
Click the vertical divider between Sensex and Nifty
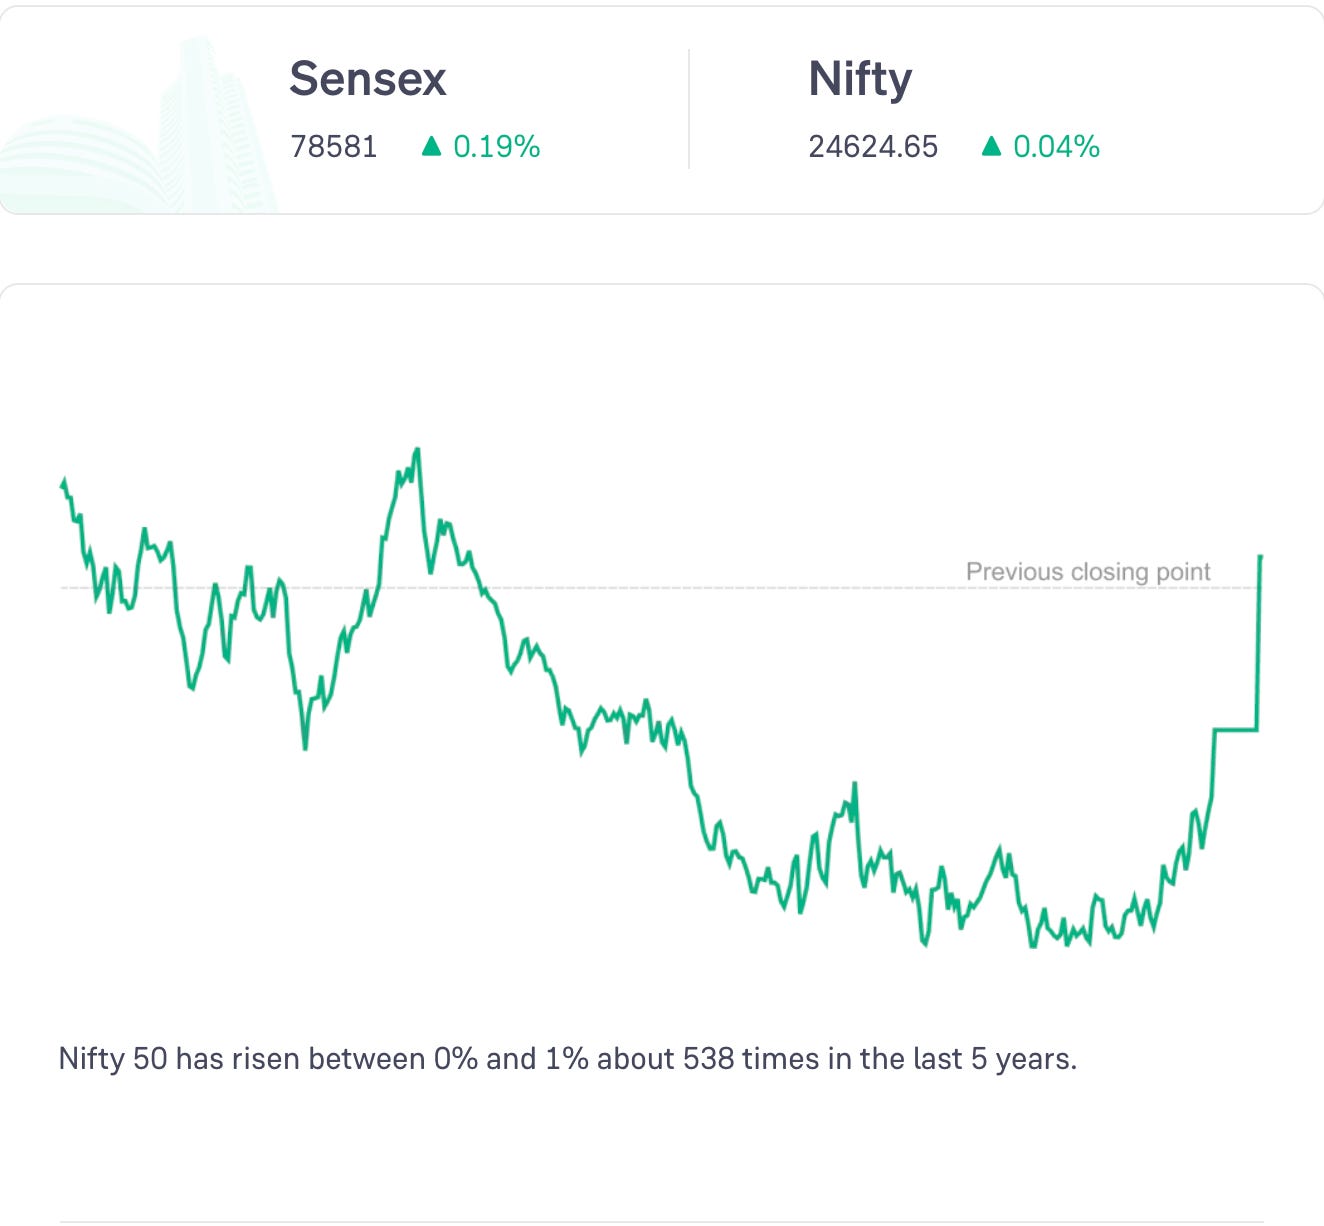click(689, 109)
